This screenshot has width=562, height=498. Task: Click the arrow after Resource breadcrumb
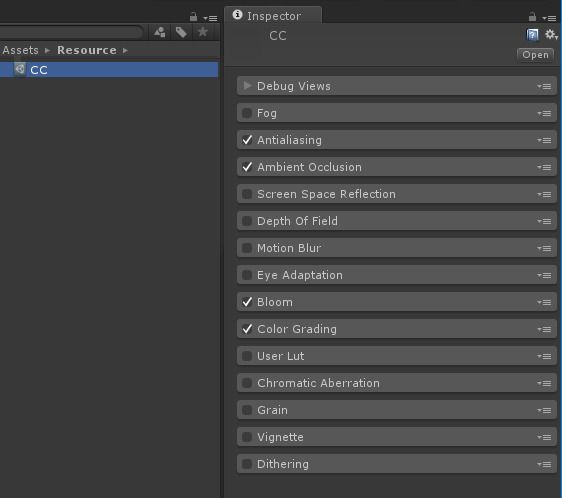[x=125, y=51]
